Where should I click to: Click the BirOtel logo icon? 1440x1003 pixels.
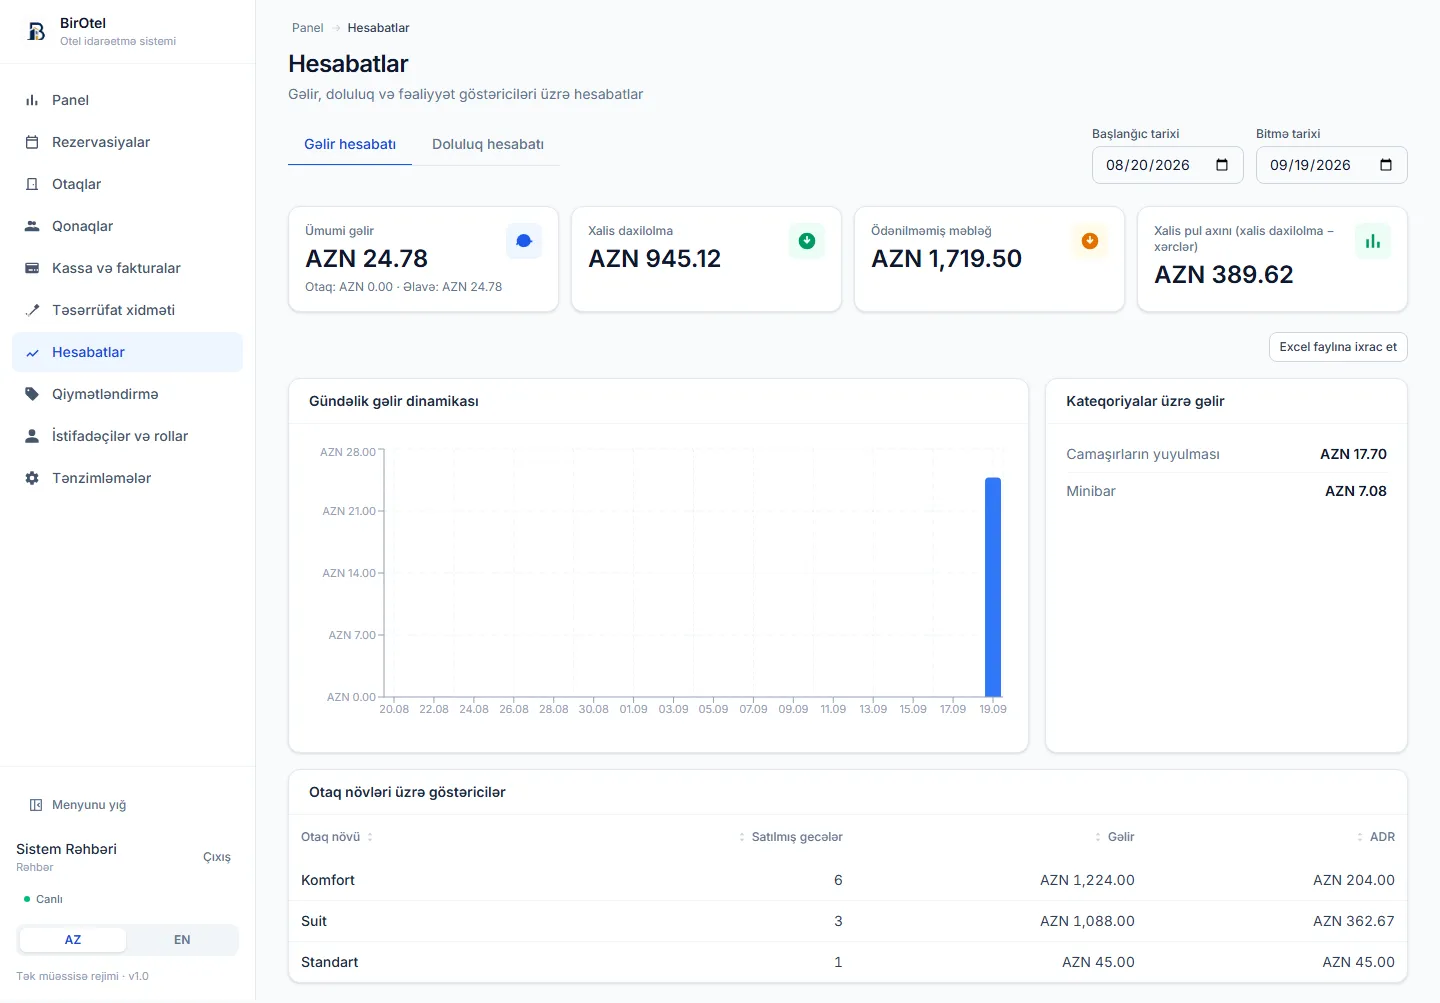point(36,31)
